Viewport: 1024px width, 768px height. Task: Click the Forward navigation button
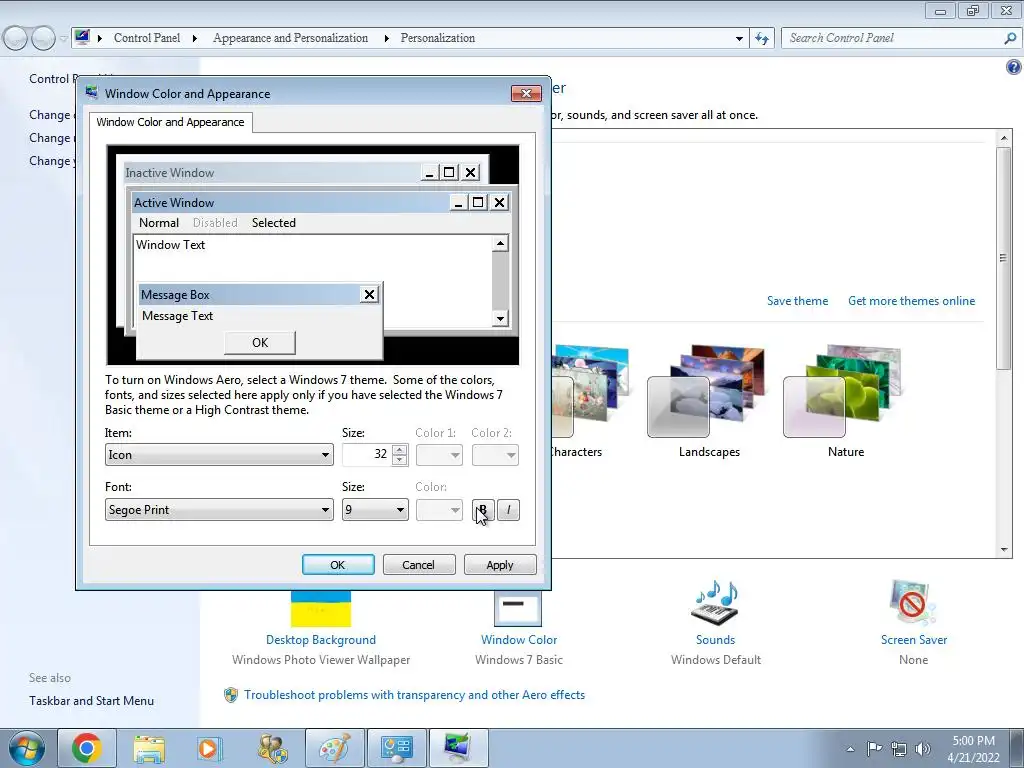[x=43, y=38]
